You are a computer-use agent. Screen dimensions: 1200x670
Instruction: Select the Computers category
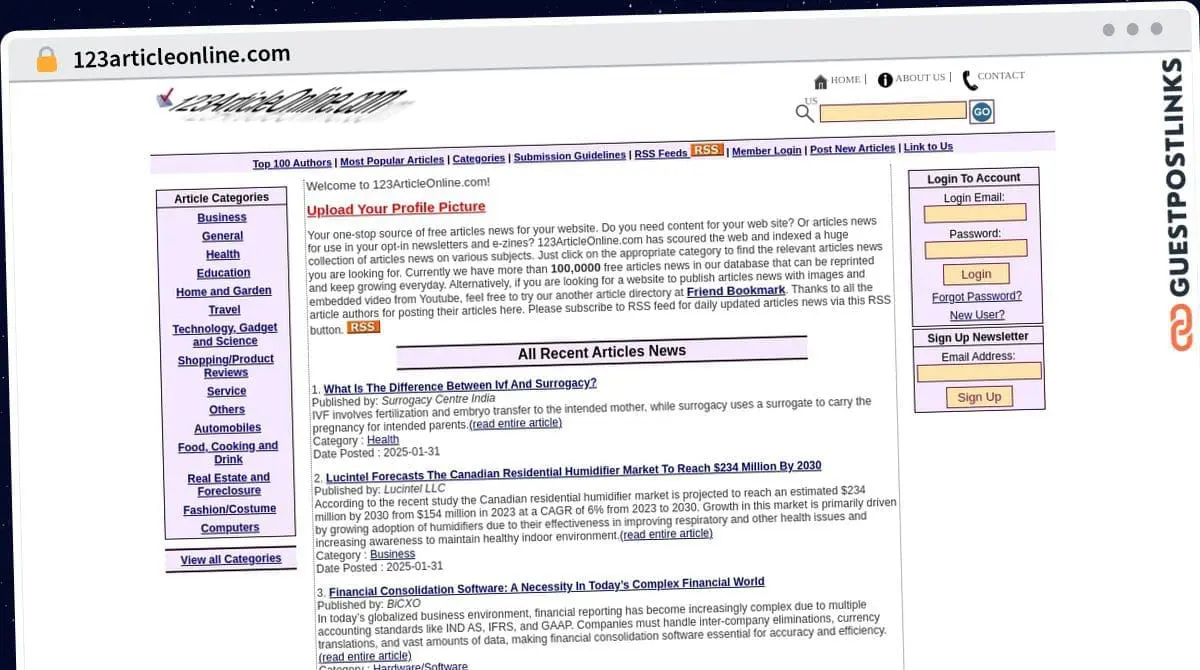pos(230,528)
